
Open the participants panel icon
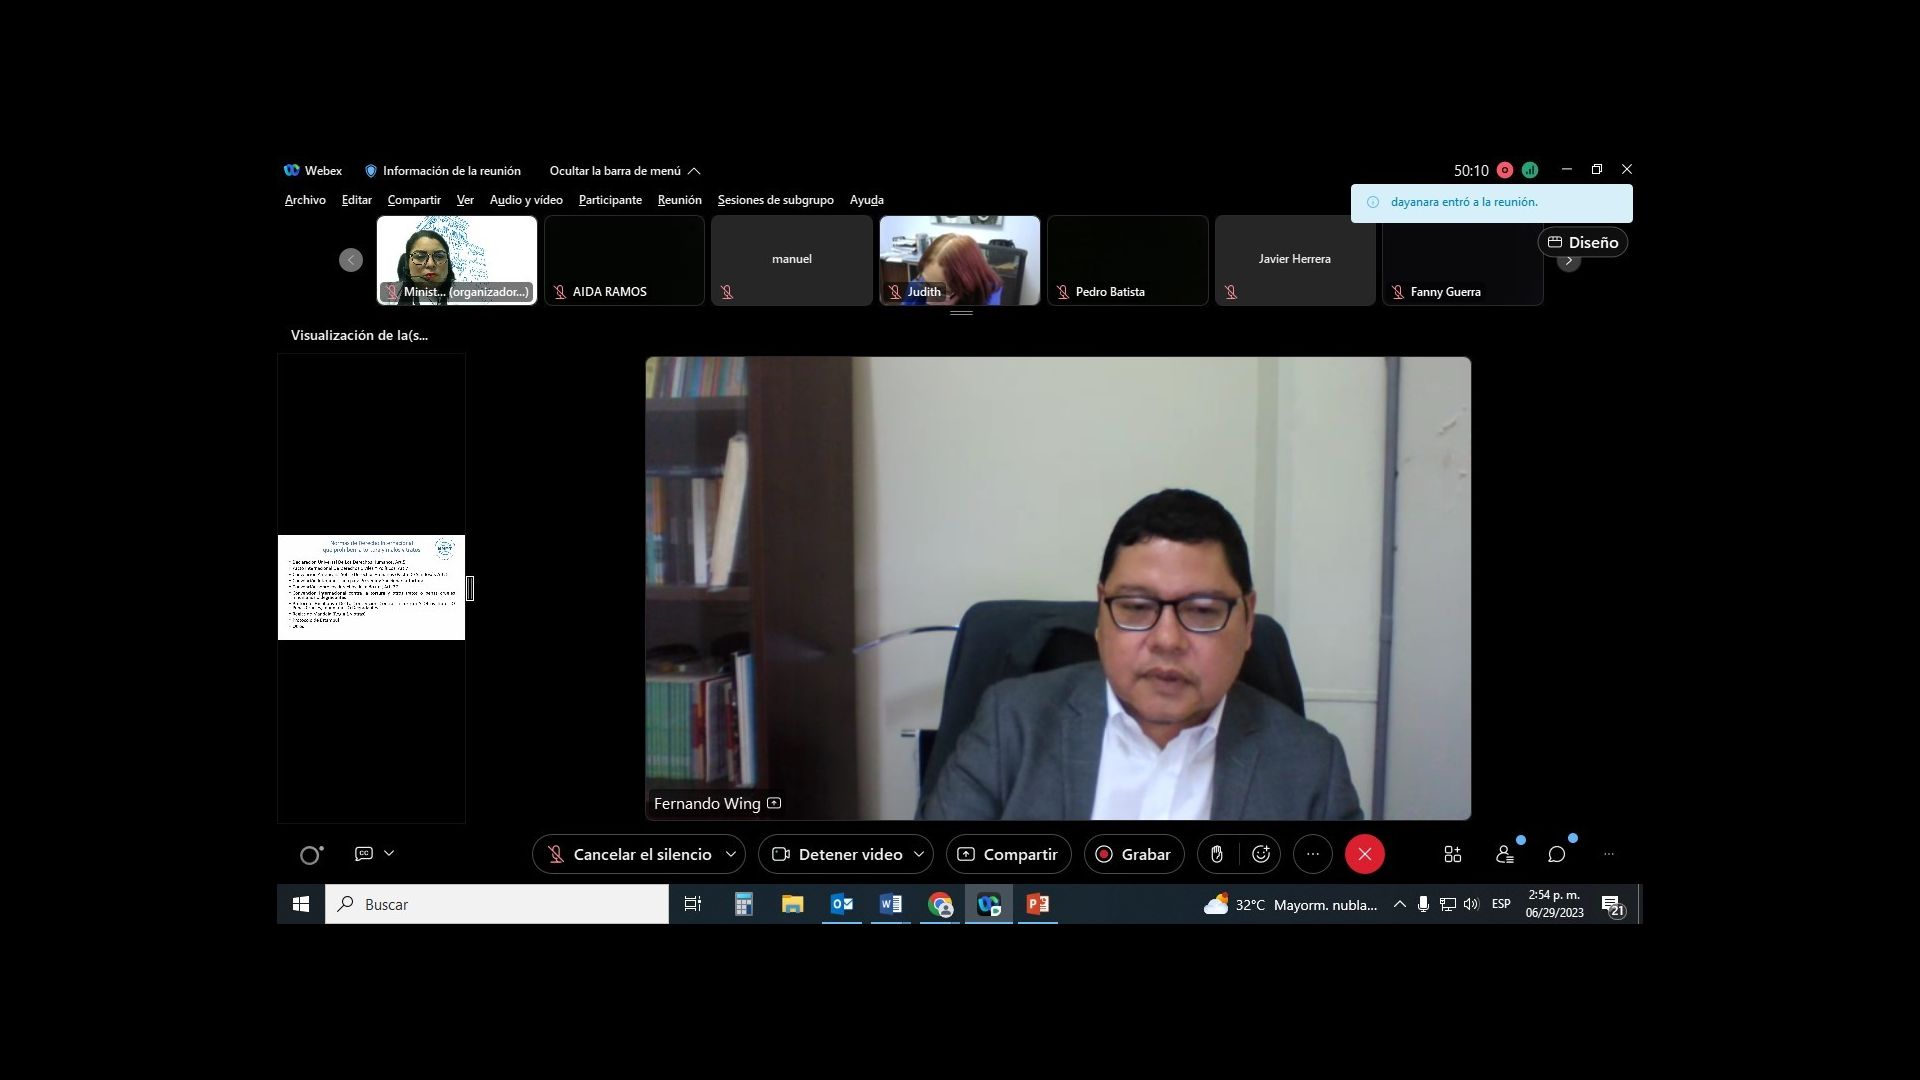tap(1504, 854)
